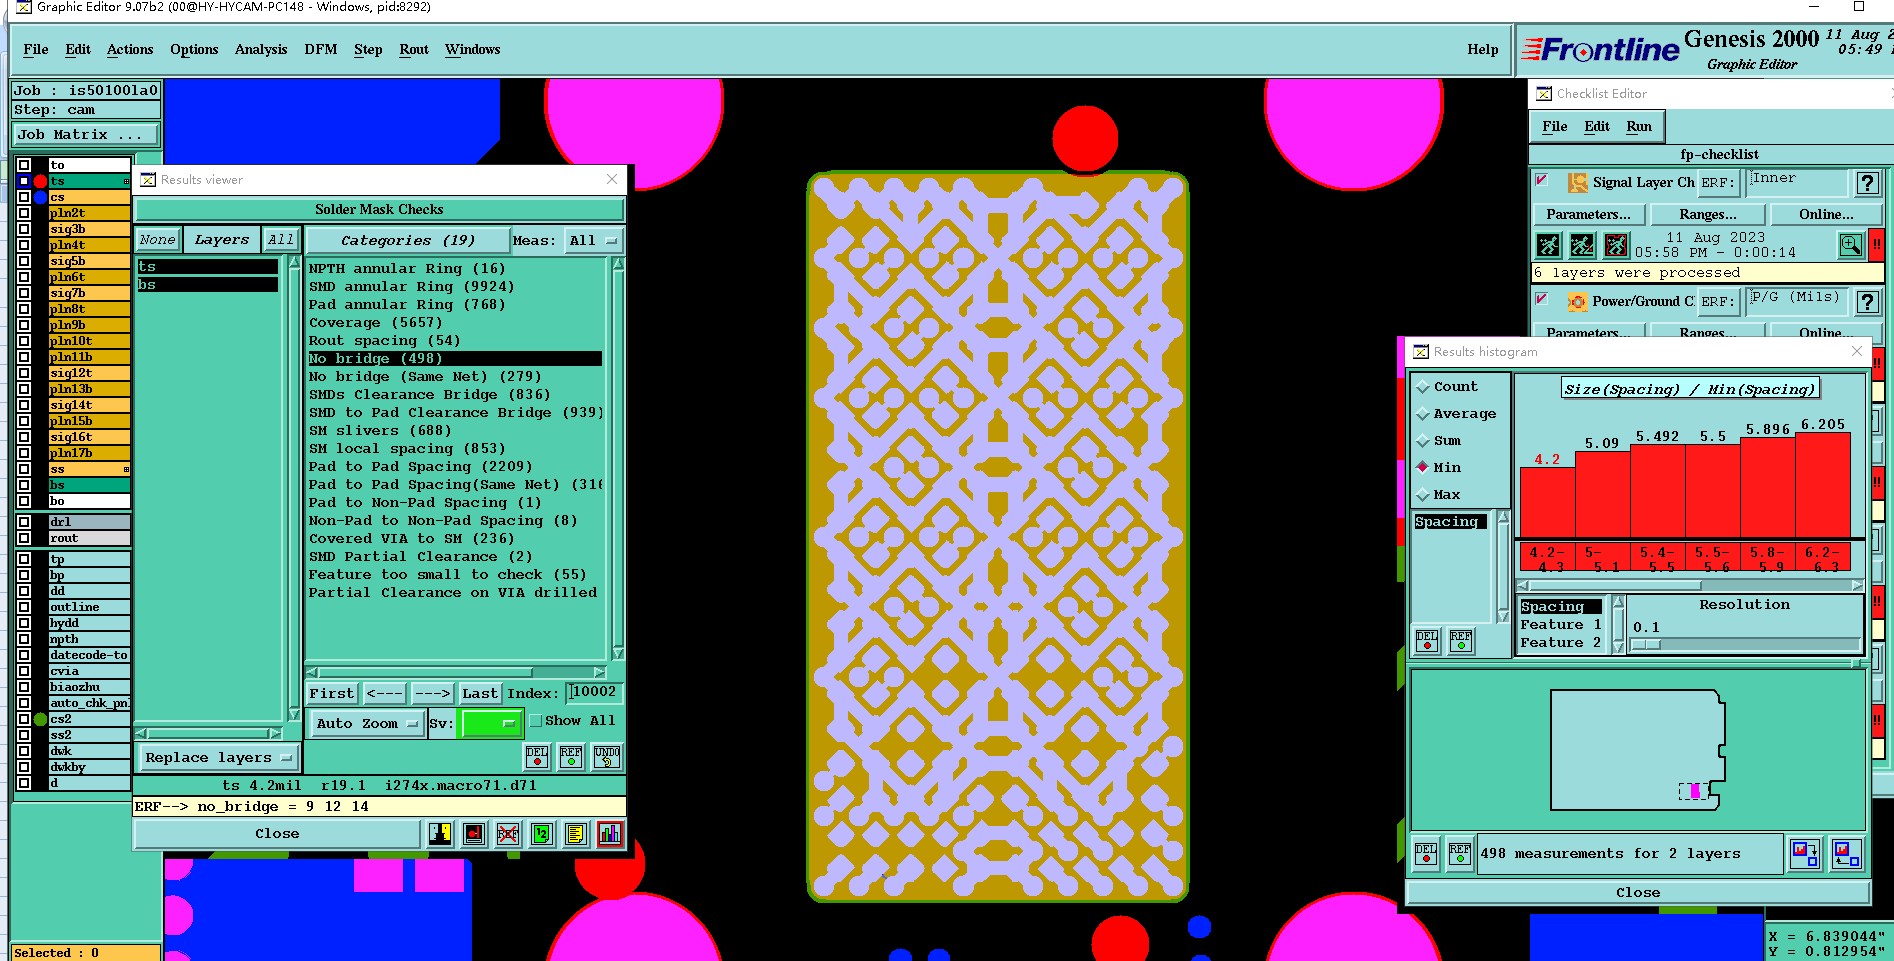Click the First button
Viewport: 1894px width, 961px height.
332,694
